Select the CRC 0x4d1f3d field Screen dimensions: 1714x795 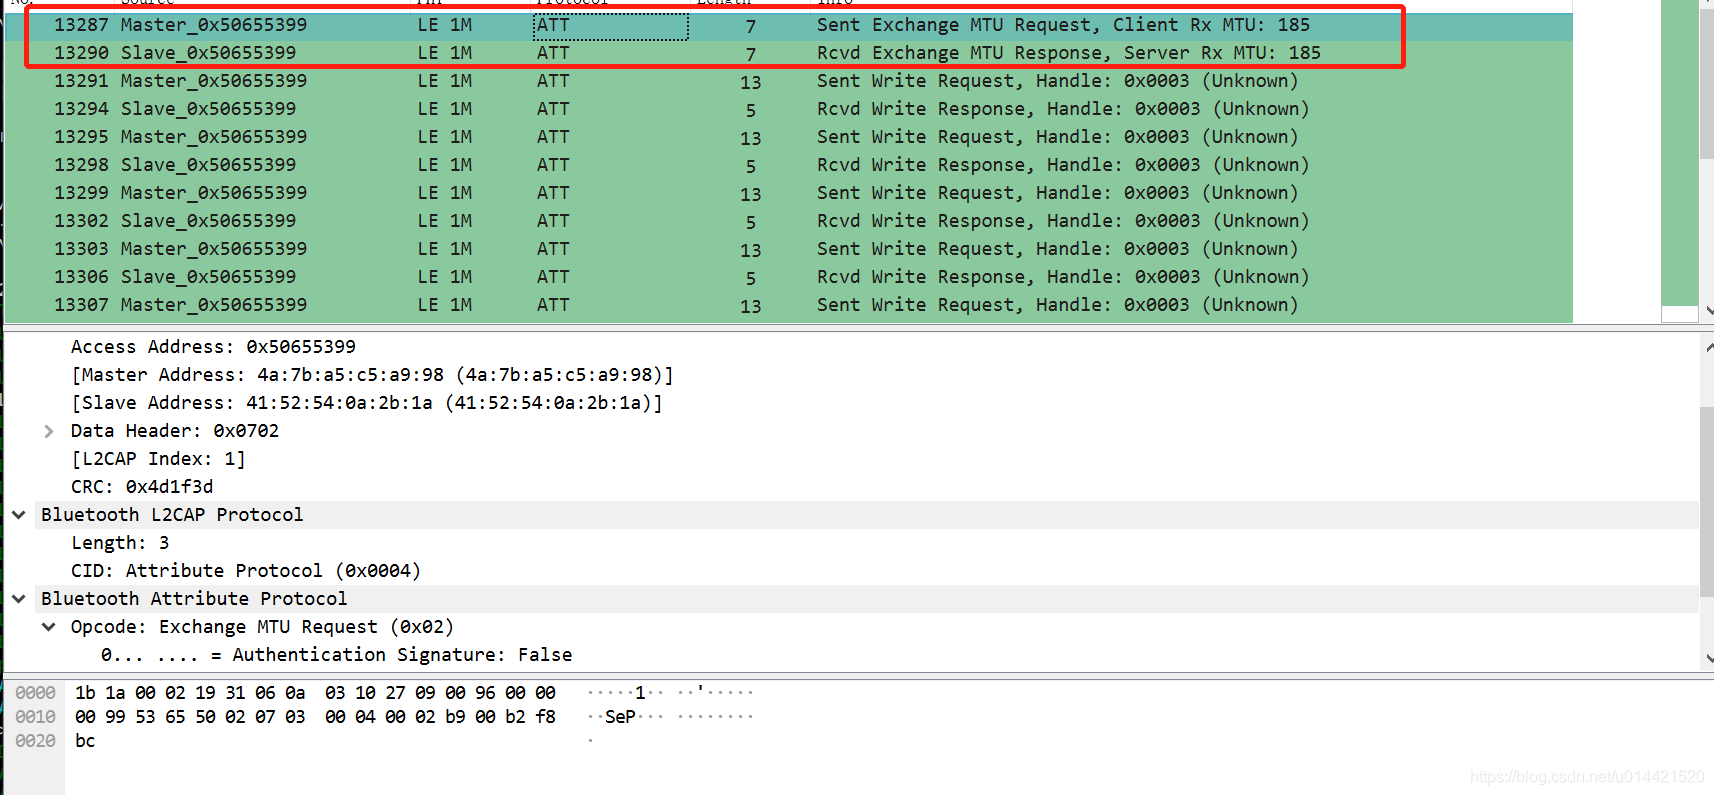pos(142,487)
